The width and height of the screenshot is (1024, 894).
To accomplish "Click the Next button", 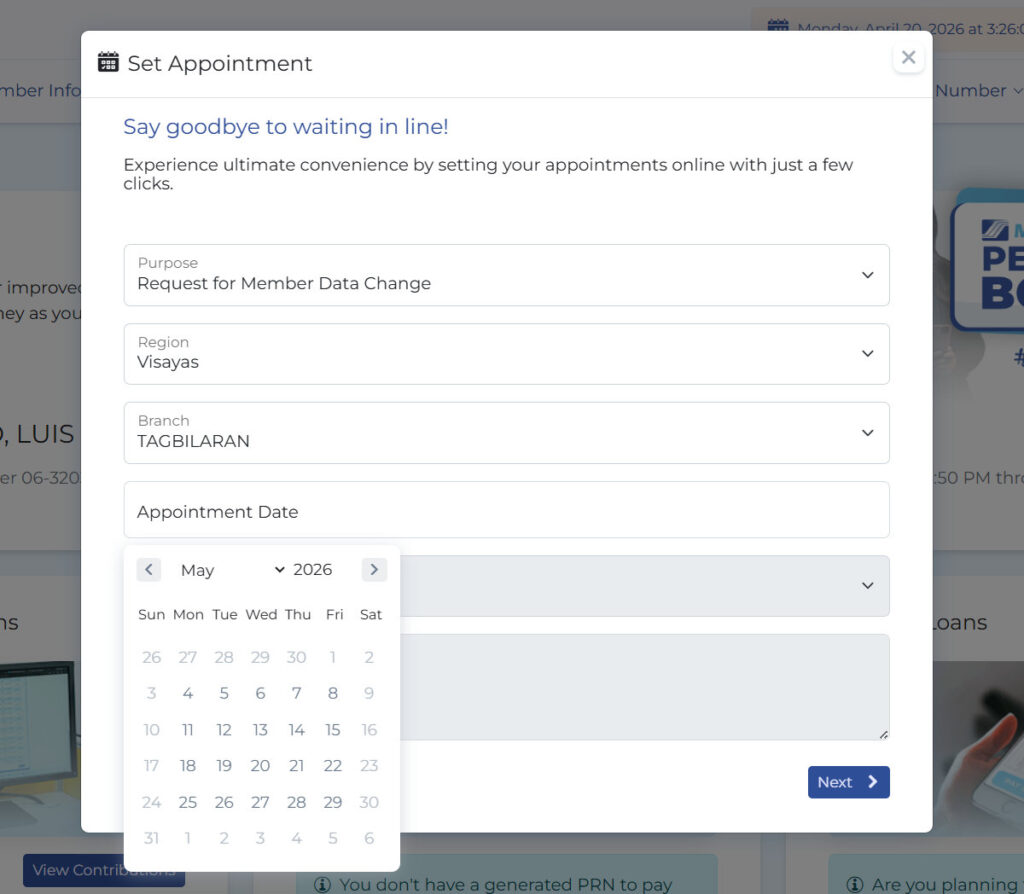I will click(x=848, y=782).
